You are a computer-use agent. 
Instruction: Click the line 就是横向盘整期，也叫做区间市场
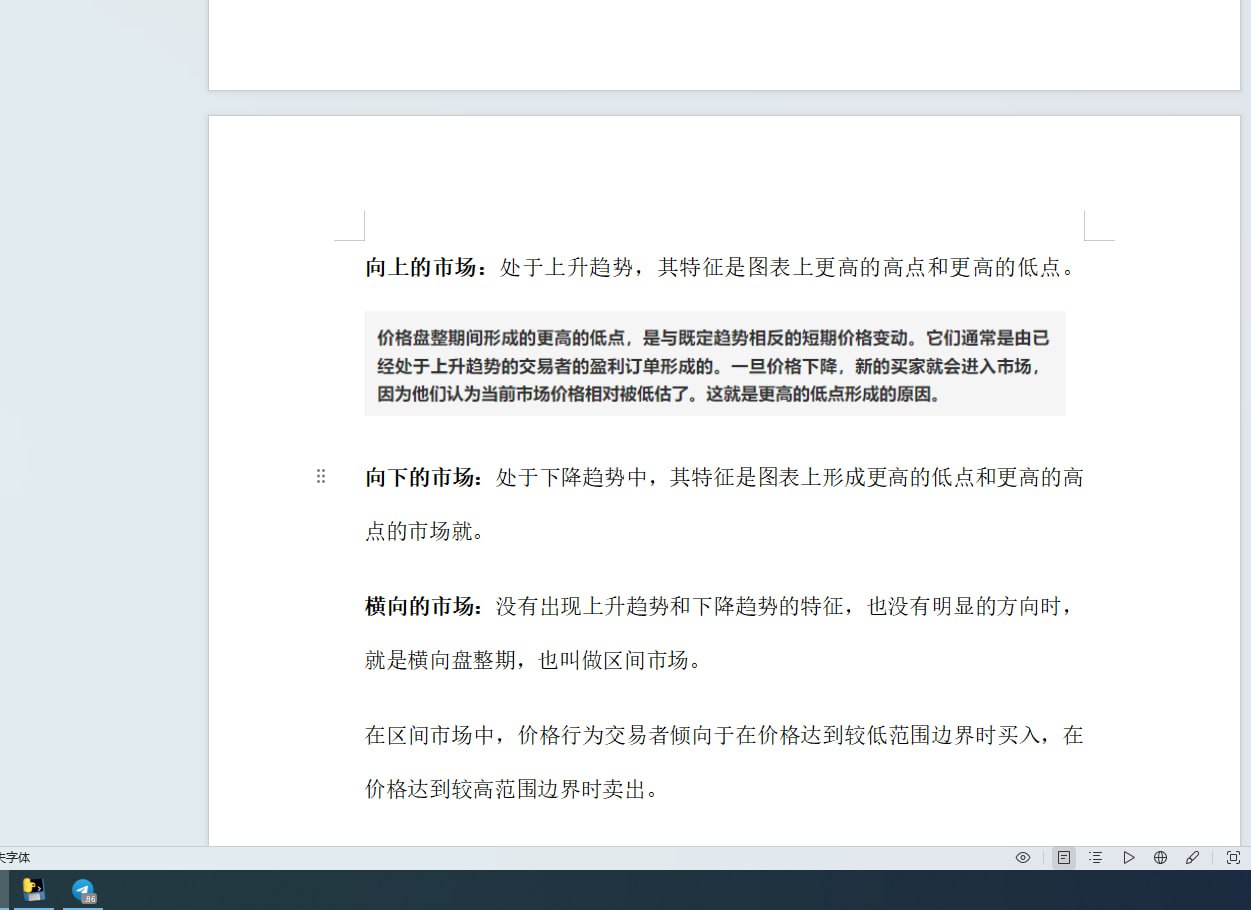[532, 661]
